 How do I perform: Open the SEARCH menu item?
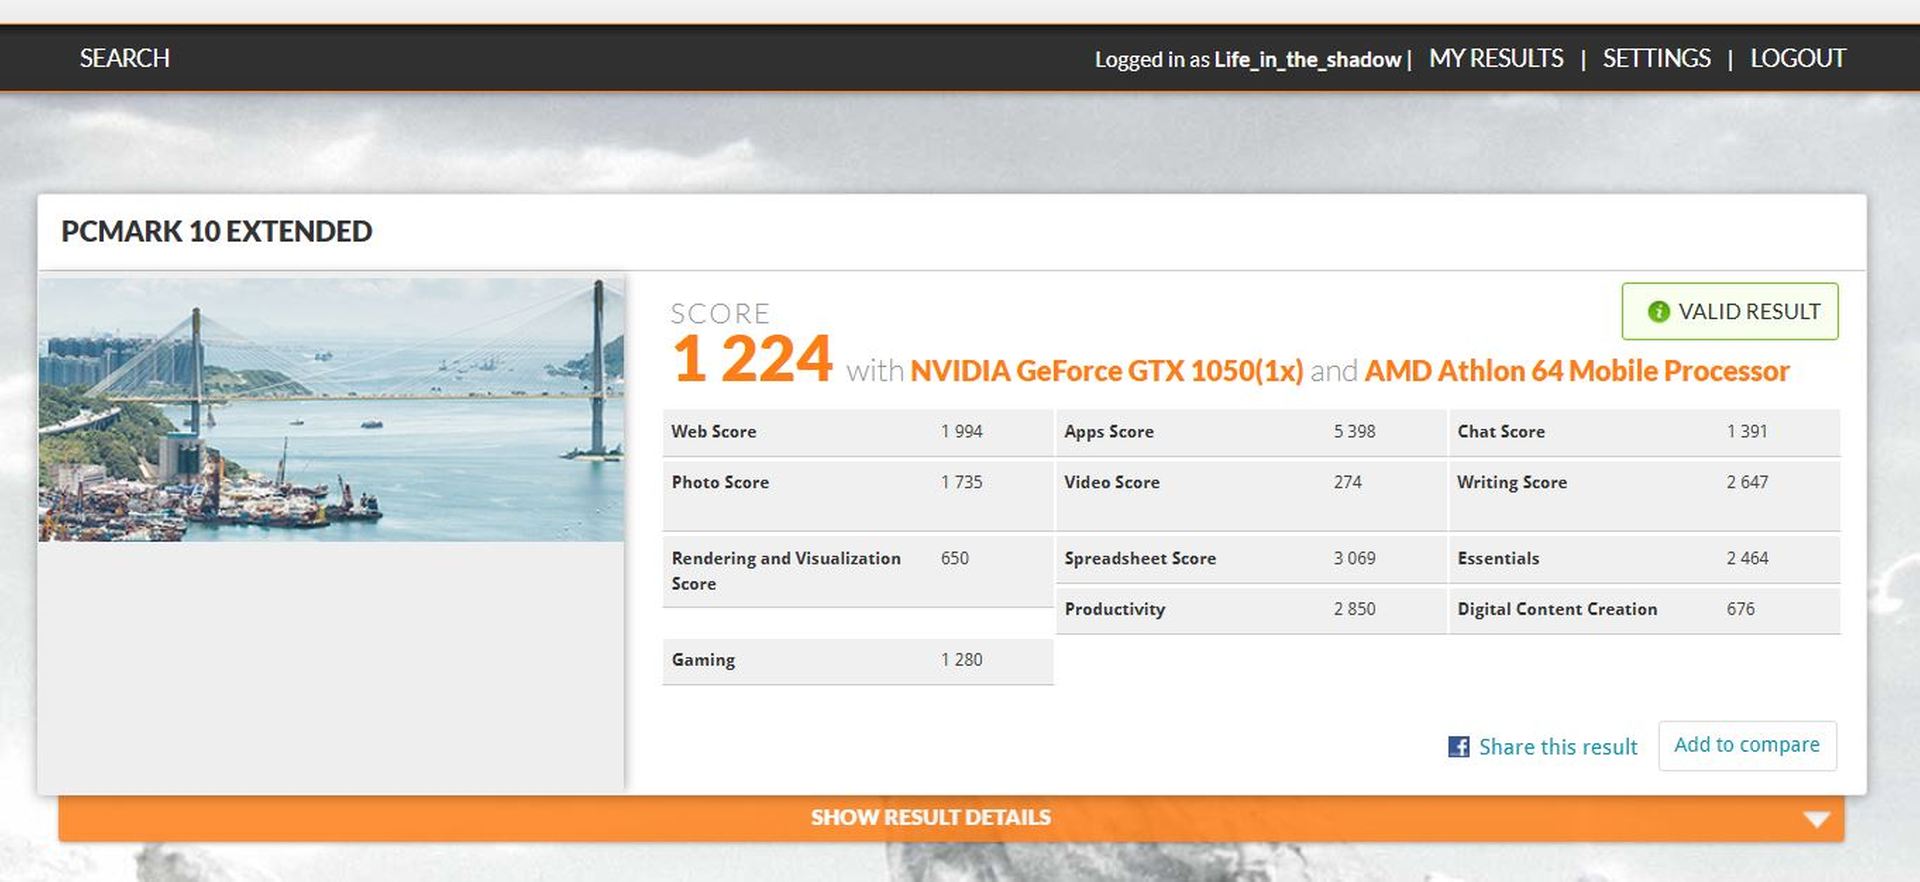(125, 58)
